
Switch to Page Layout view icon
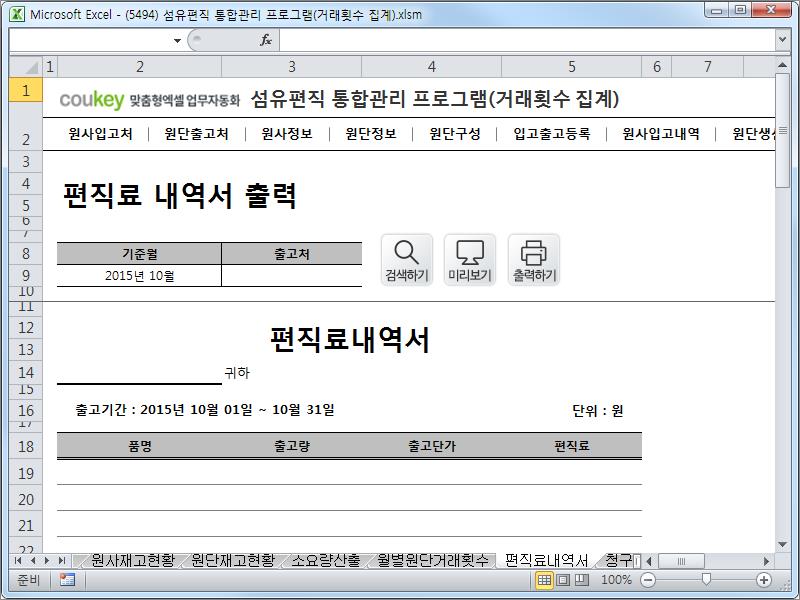[x=563, y=580]
